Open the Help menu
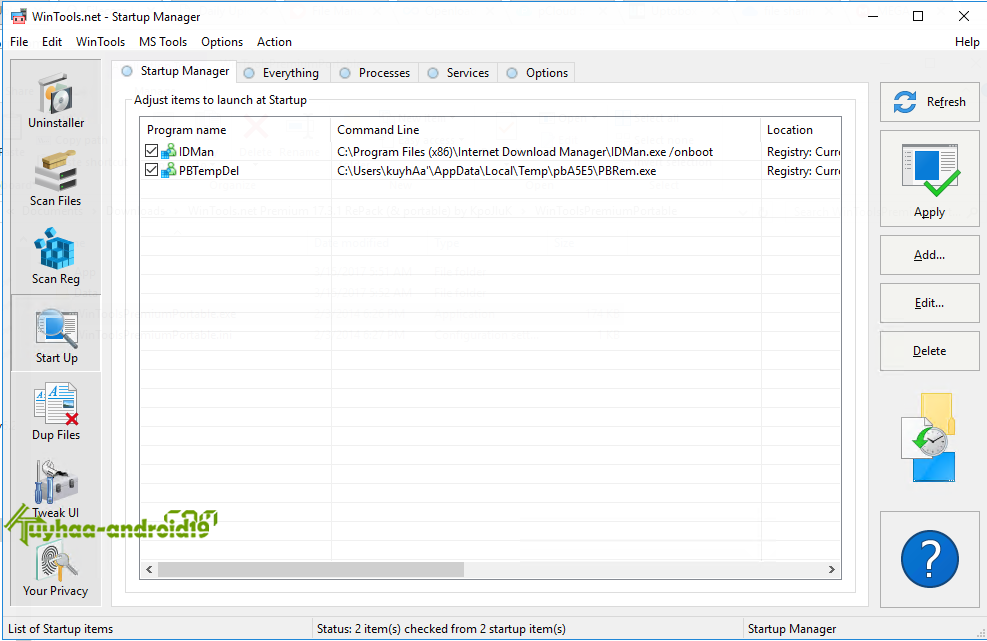 [x=967, y=42]
